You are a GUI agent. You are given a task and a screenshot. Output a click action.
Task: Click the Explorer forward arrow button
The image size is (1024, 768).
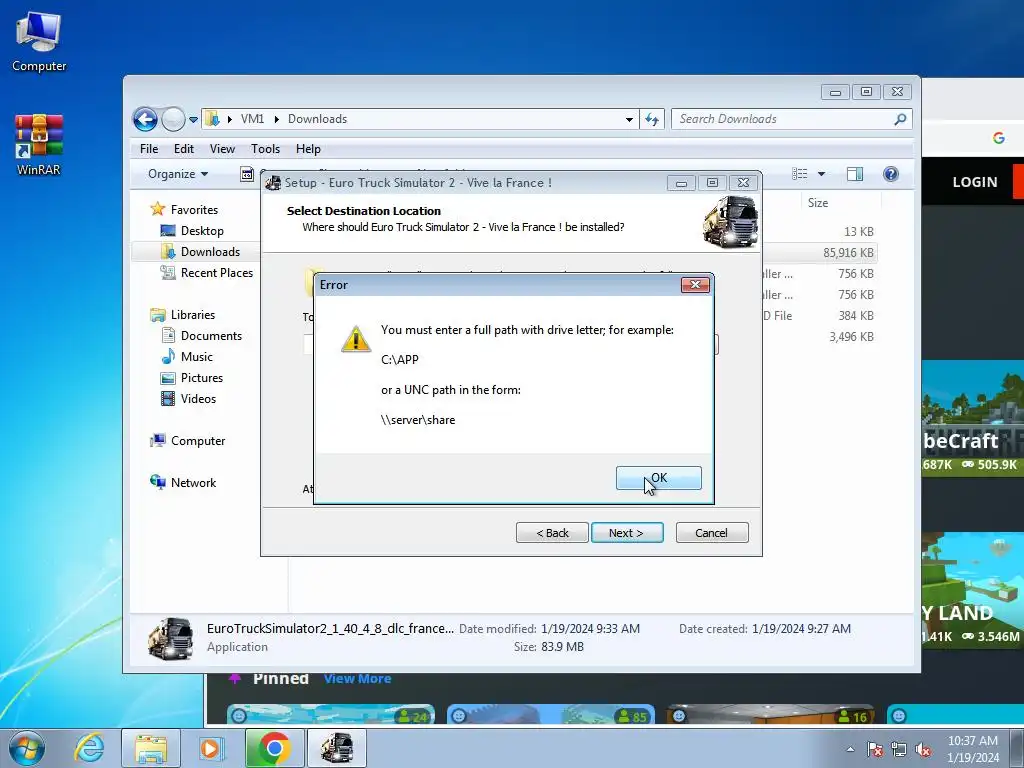click(x=173, y=120)
